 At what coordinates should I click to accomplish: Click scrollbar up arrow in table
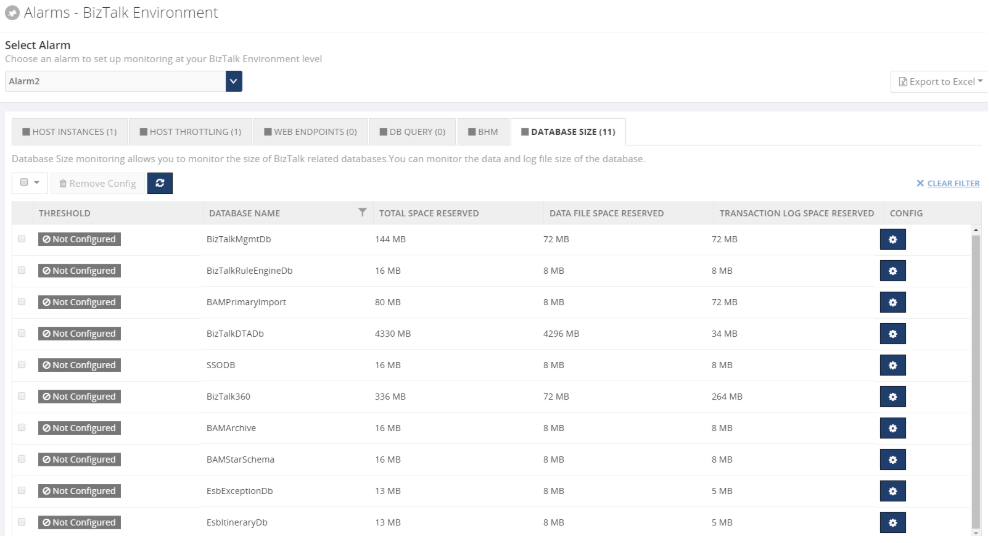click(976, 230)
